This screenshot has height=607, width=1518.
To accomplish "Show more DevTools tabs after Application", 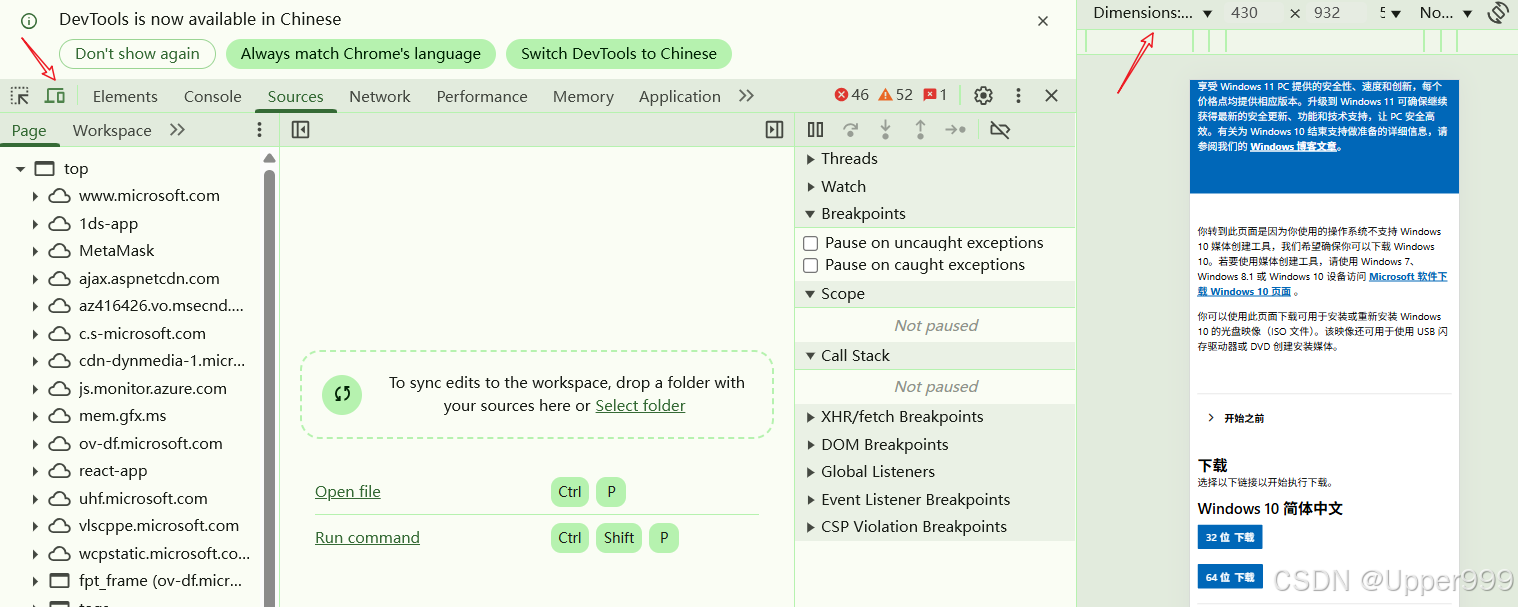I will 746,96.
